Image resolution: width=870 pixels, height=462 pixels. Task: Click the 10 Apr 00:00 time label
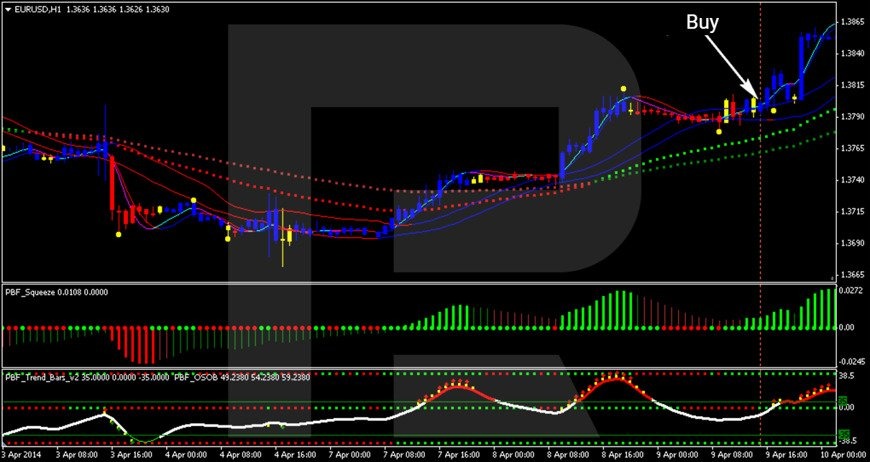pos(842,454)
